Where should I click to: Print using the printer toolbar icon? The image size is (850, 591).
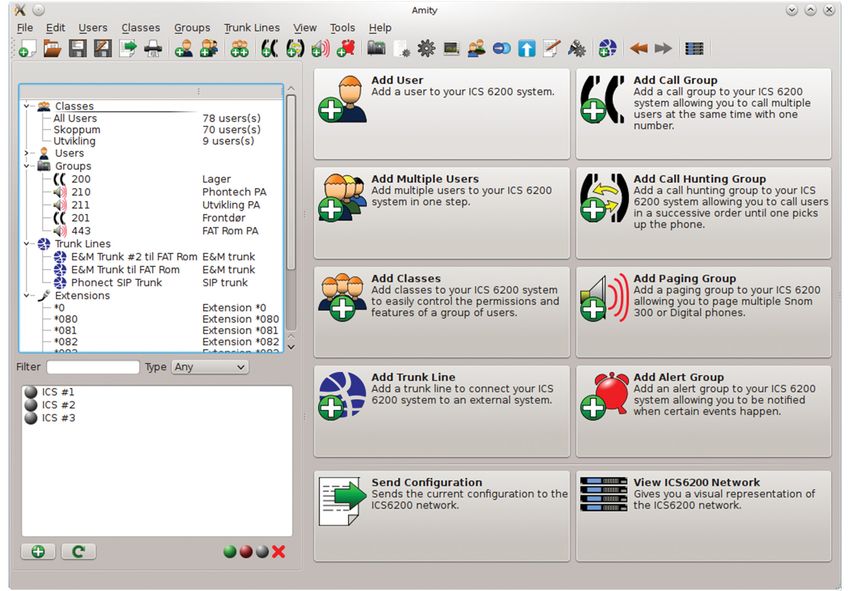[153, 49]
